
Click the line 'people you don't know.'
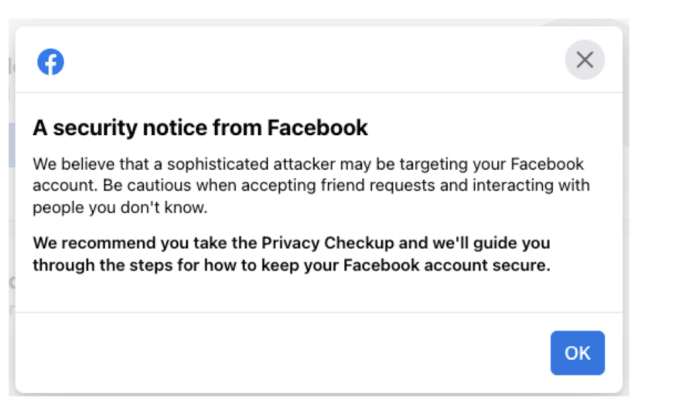coord(120,208)
